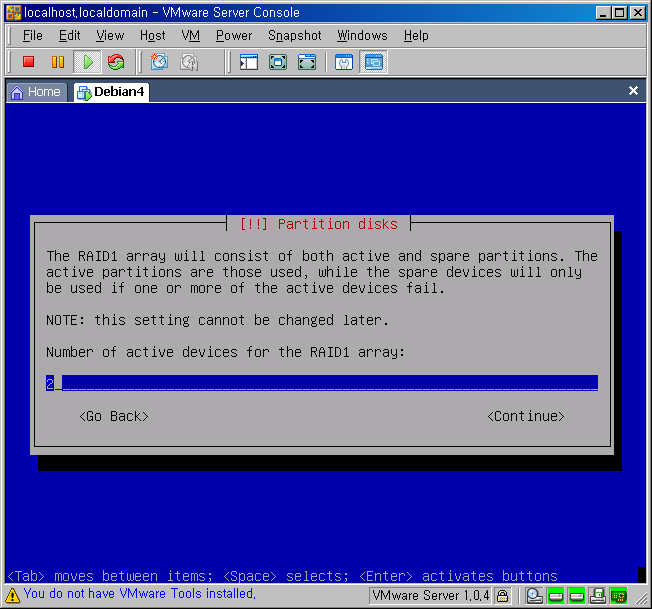Click the lock icon in the status bar
Viewport: 652px width, 609px height.
pos(503,596)
